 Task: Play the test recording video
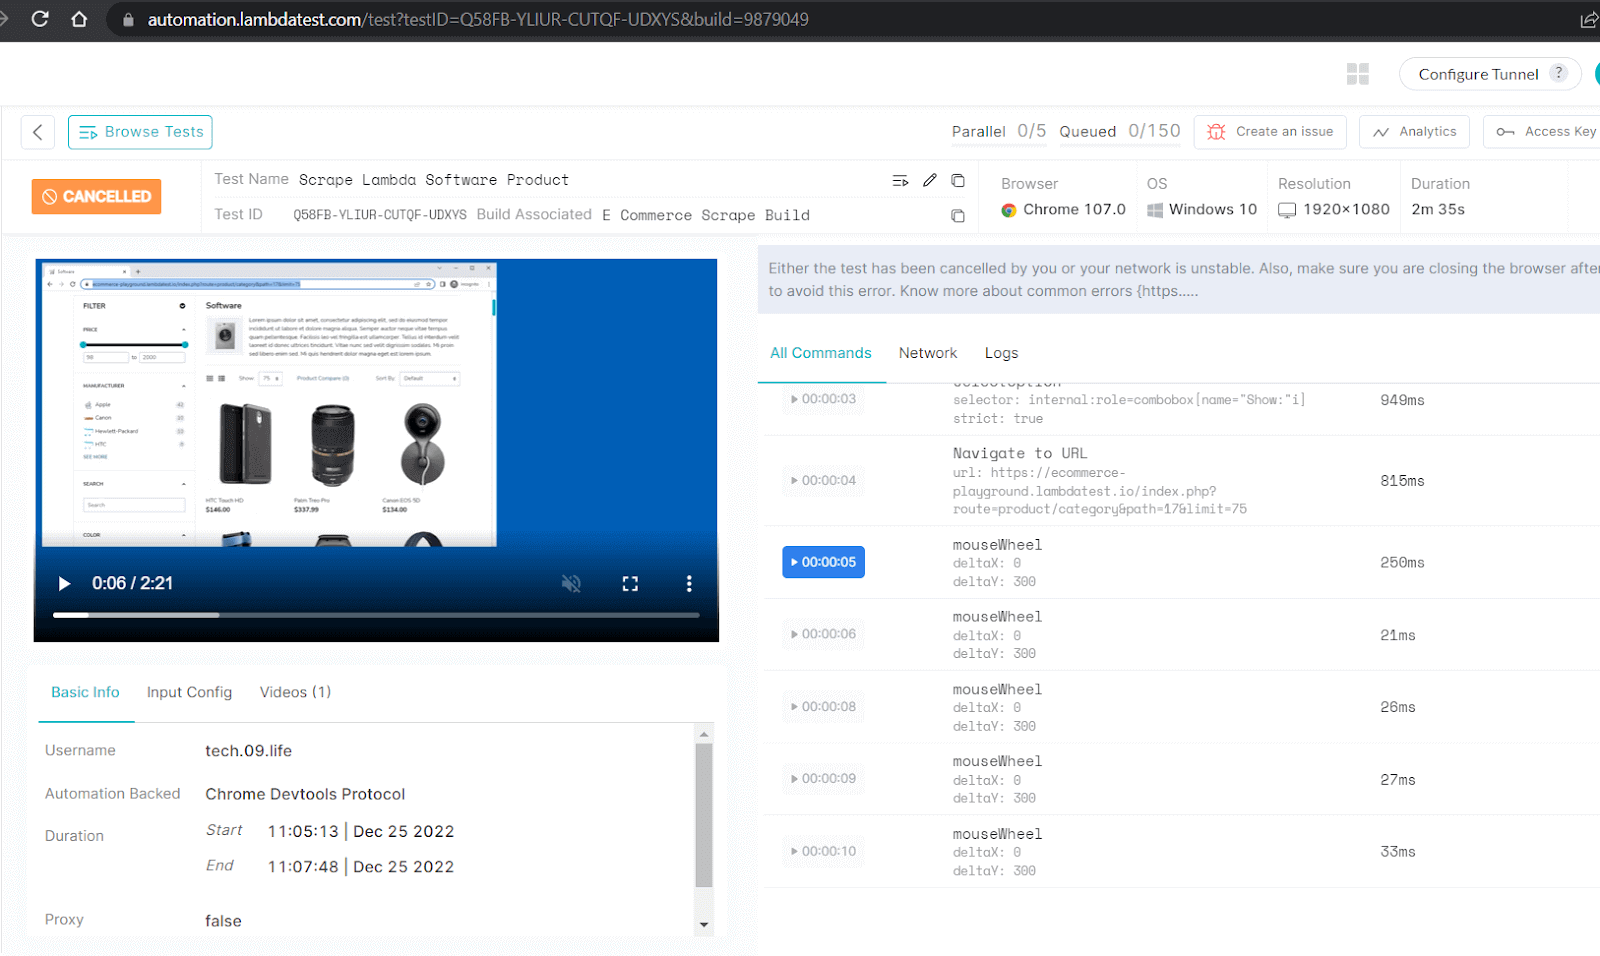[x=64, y=583]
